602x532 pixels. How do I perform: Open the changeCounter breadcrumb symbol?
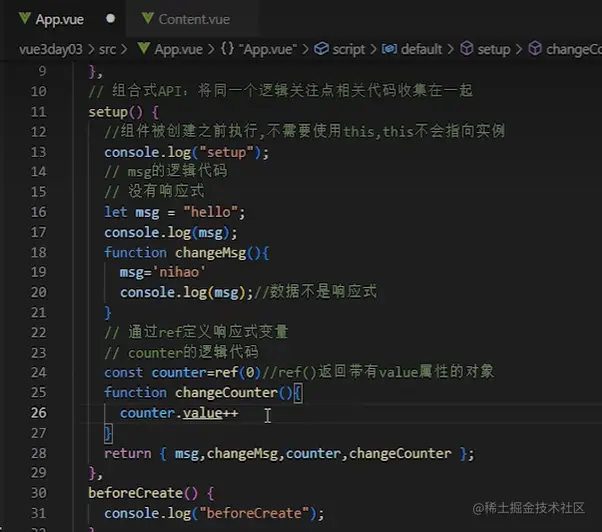[x=574, y=49]
